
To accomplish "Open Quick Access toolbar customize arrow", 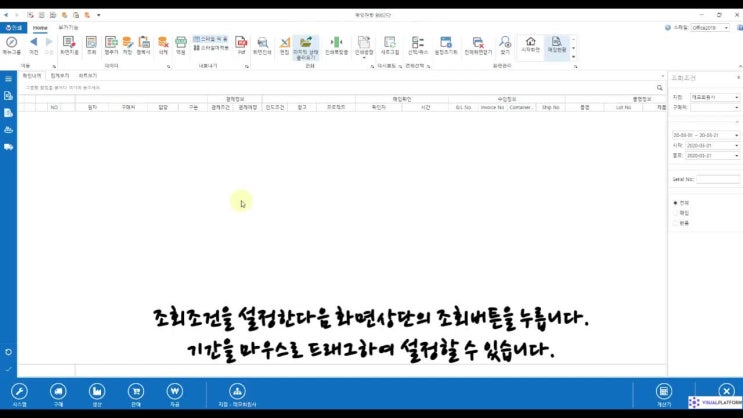I will (x=99, y=15).
